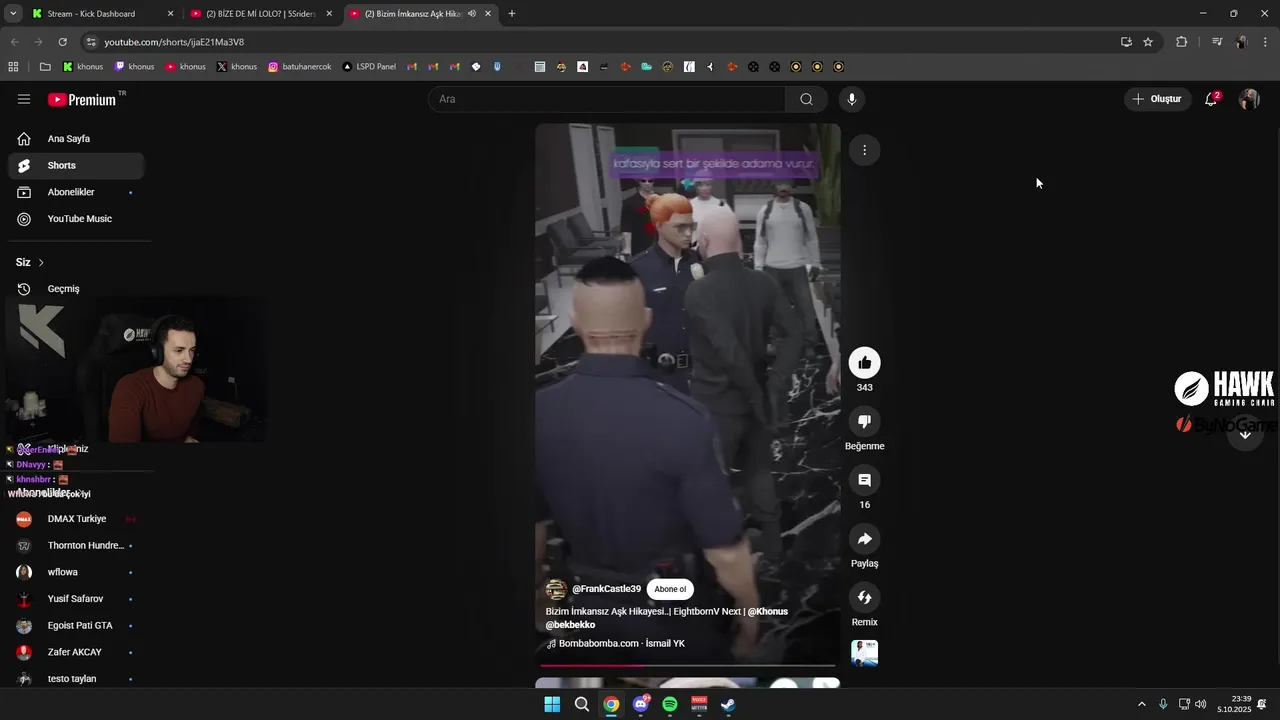This screenshot has height=720, width=1280.
Task: Install YouTube app icon in address bar
Action: click(1126, 42)
